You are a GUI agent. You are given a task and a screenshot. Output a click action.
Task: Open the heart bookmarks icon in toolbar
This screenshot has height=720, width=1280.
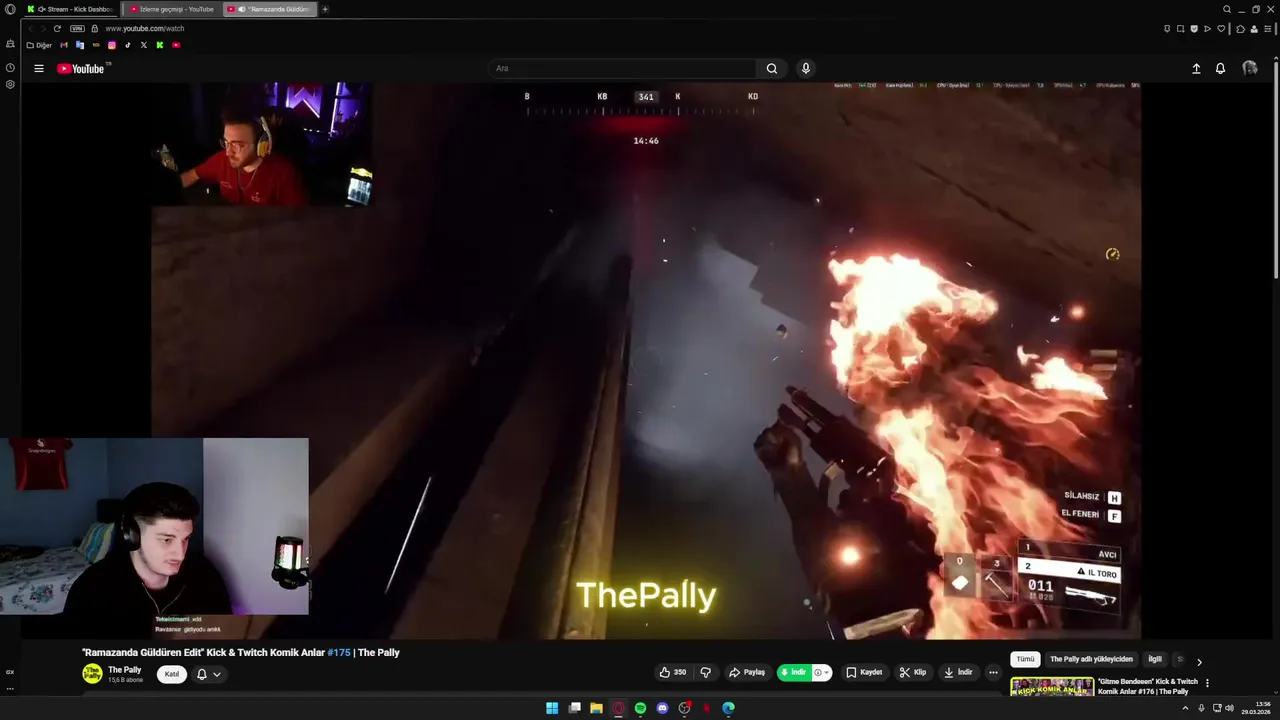1221,29
